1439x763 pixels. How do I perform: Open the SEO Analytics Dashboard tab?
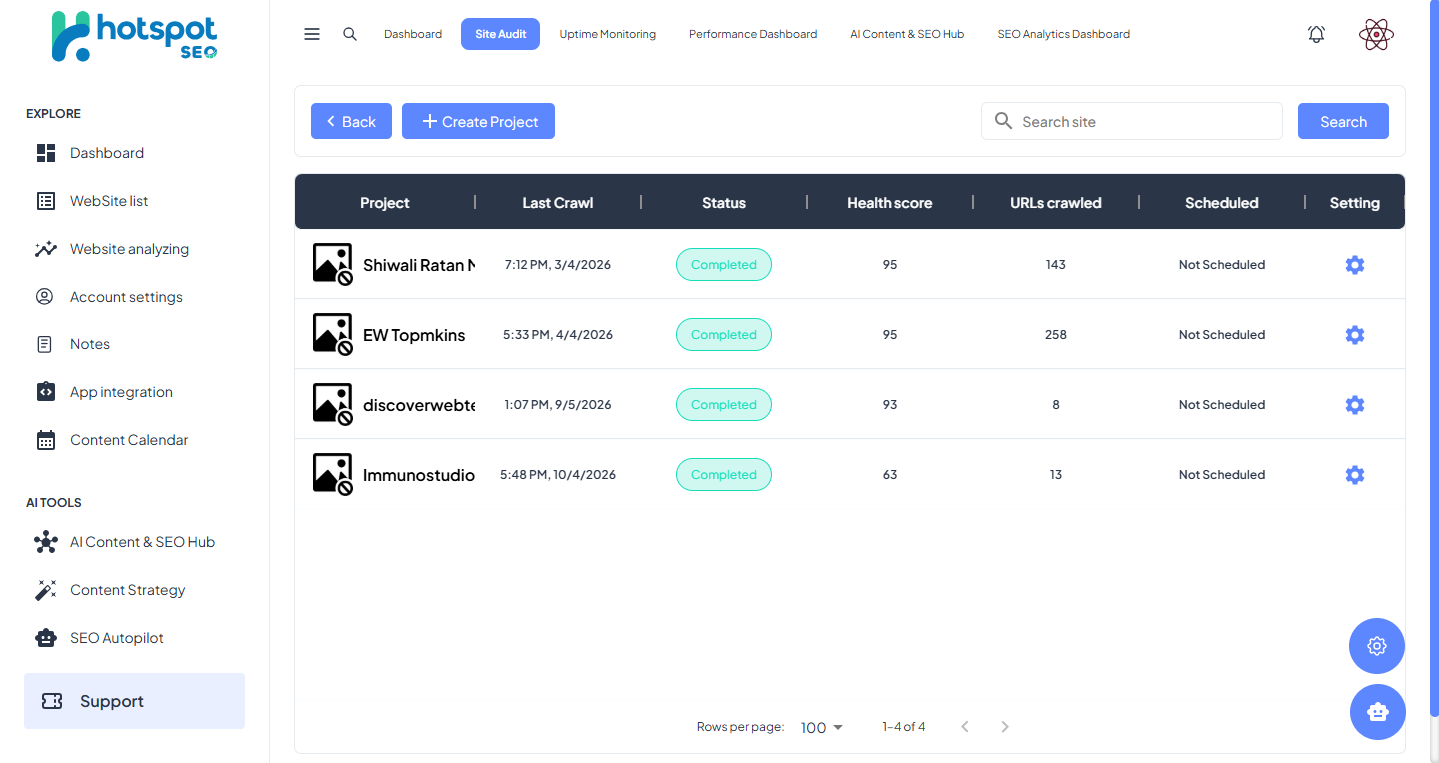[x=1064, y=34]
